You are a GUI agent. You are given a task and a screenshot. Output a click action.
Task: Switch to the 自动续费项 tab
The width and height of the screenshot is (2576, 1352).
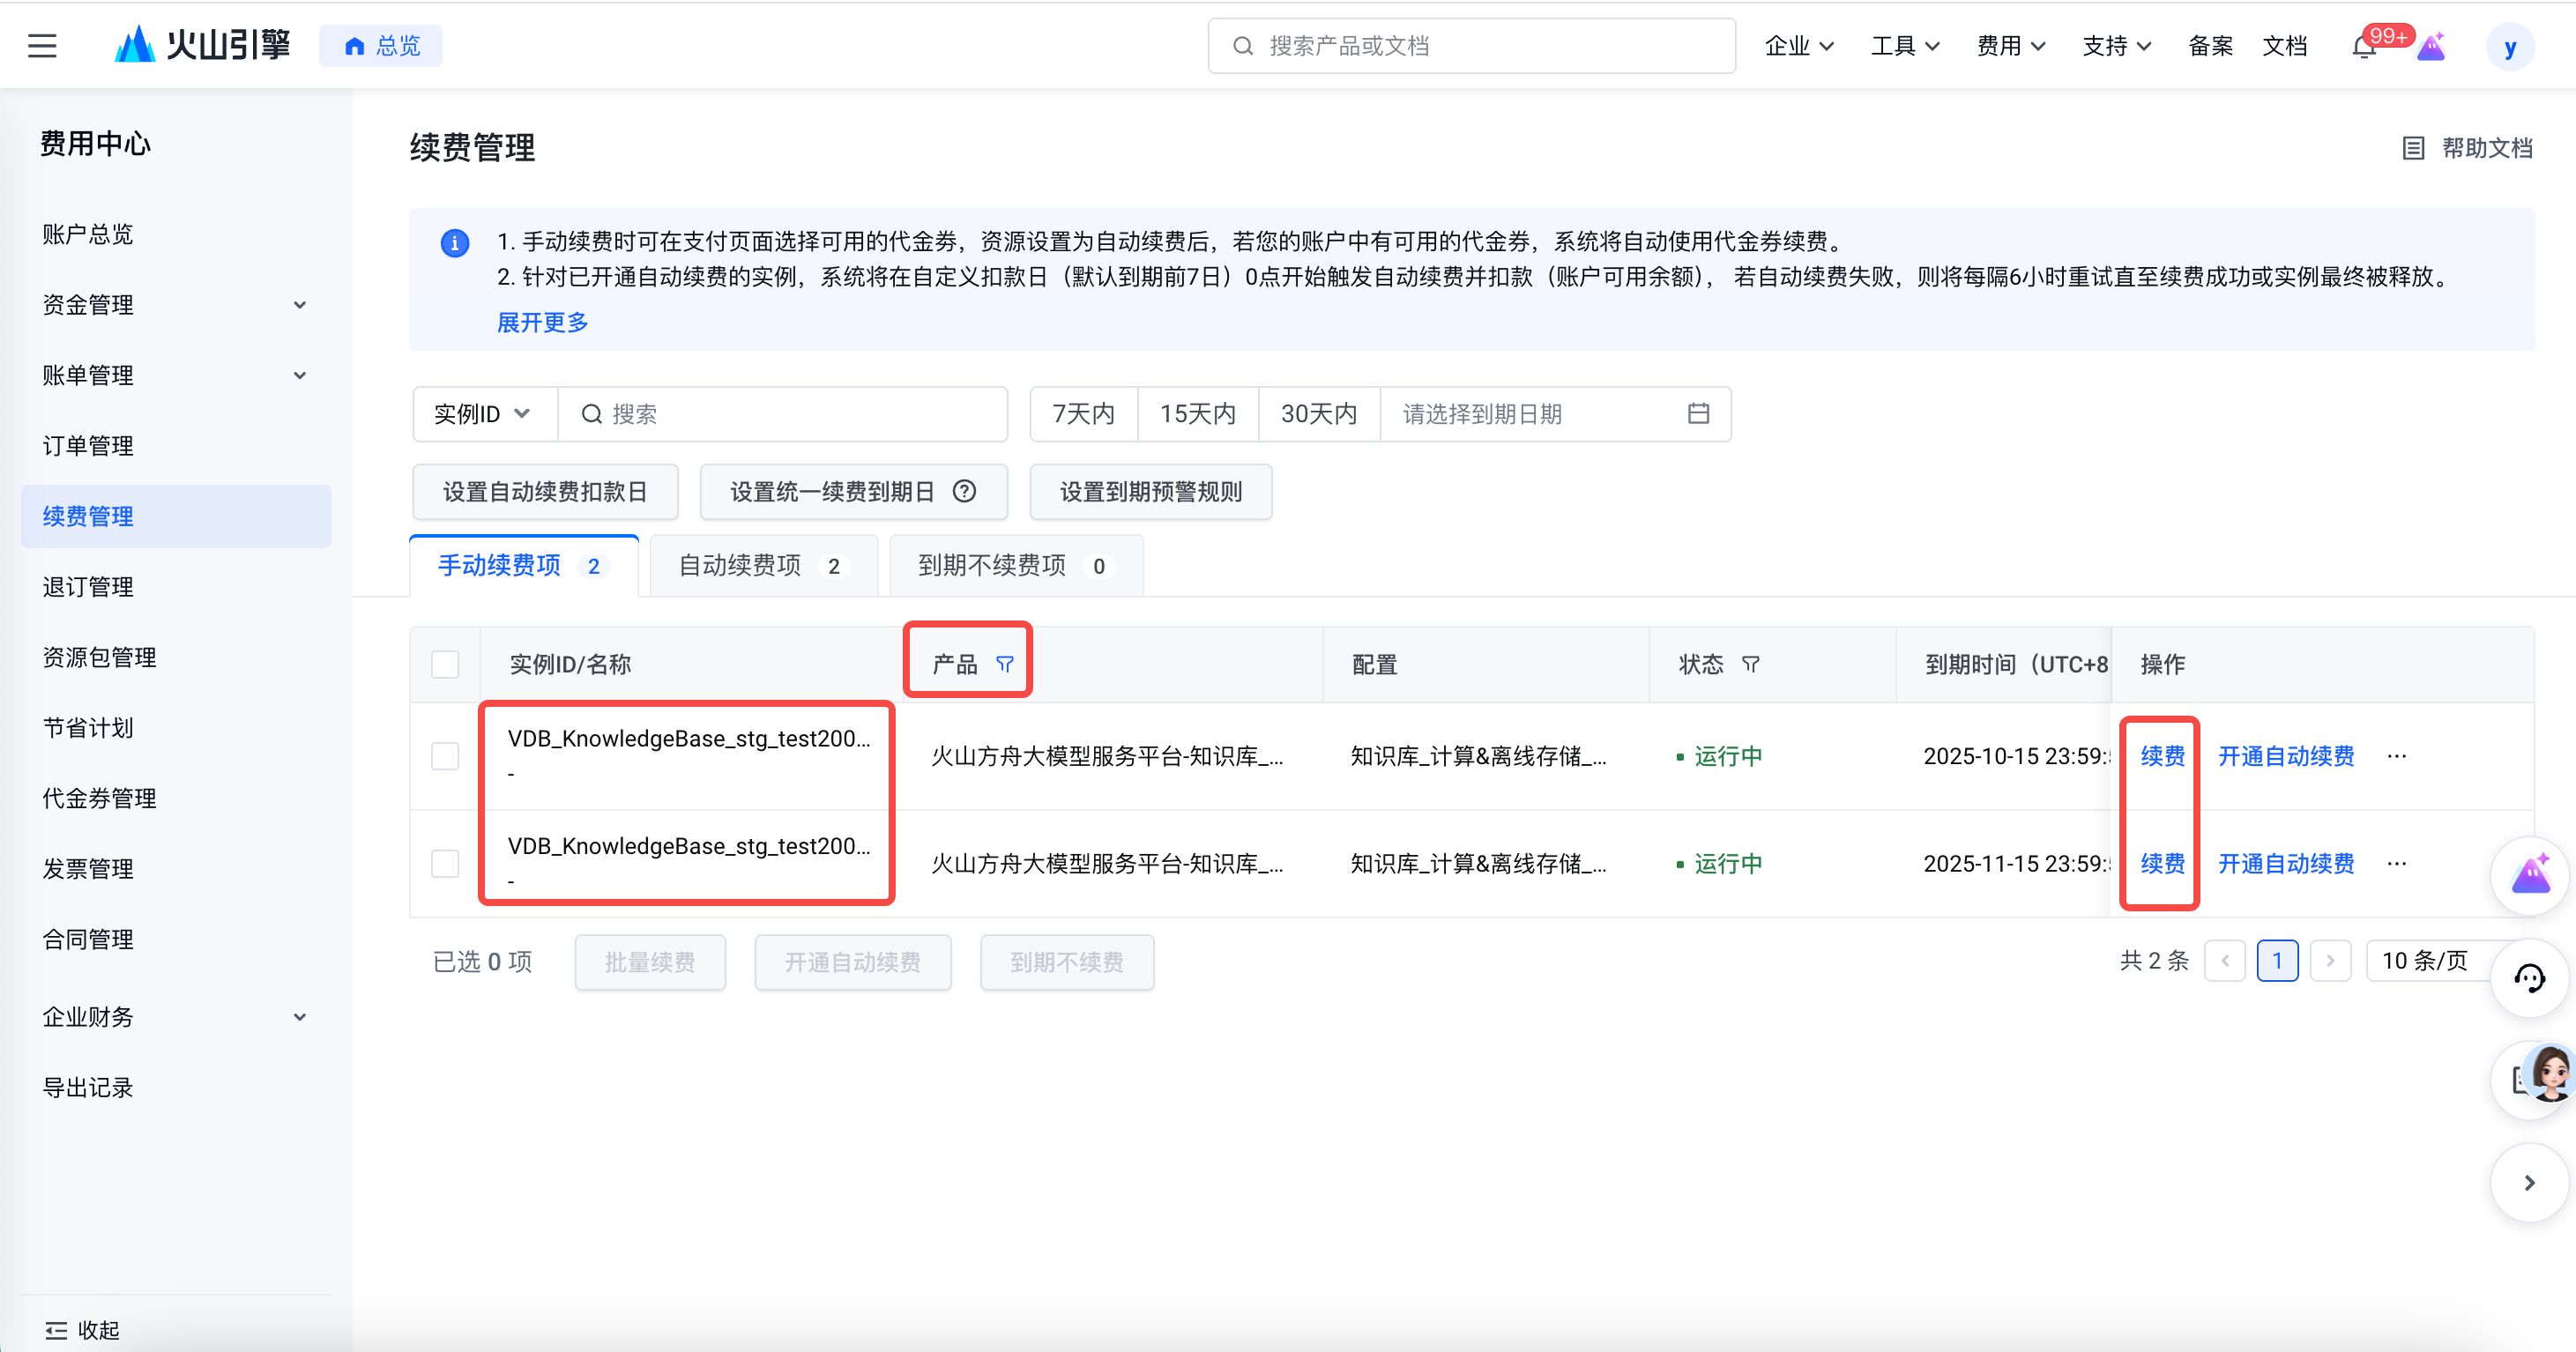tap(762, 566)
